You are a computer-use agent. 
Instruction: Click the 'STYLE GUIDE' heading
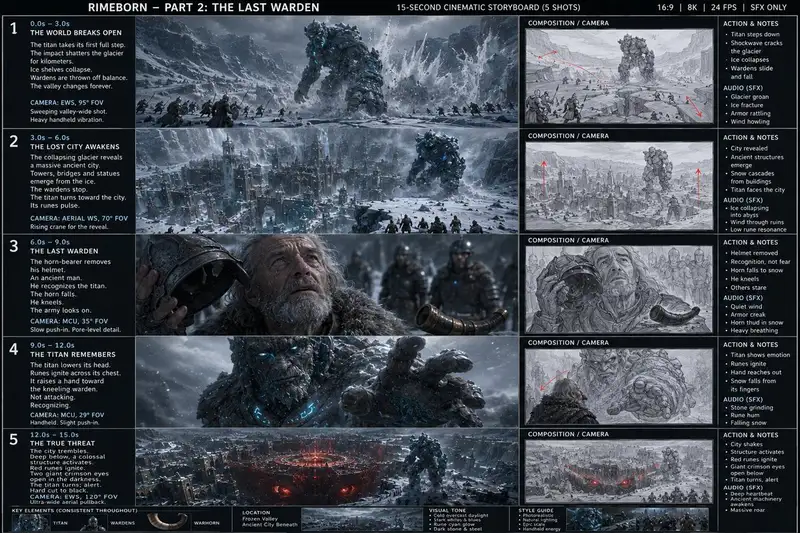[536, 511]
